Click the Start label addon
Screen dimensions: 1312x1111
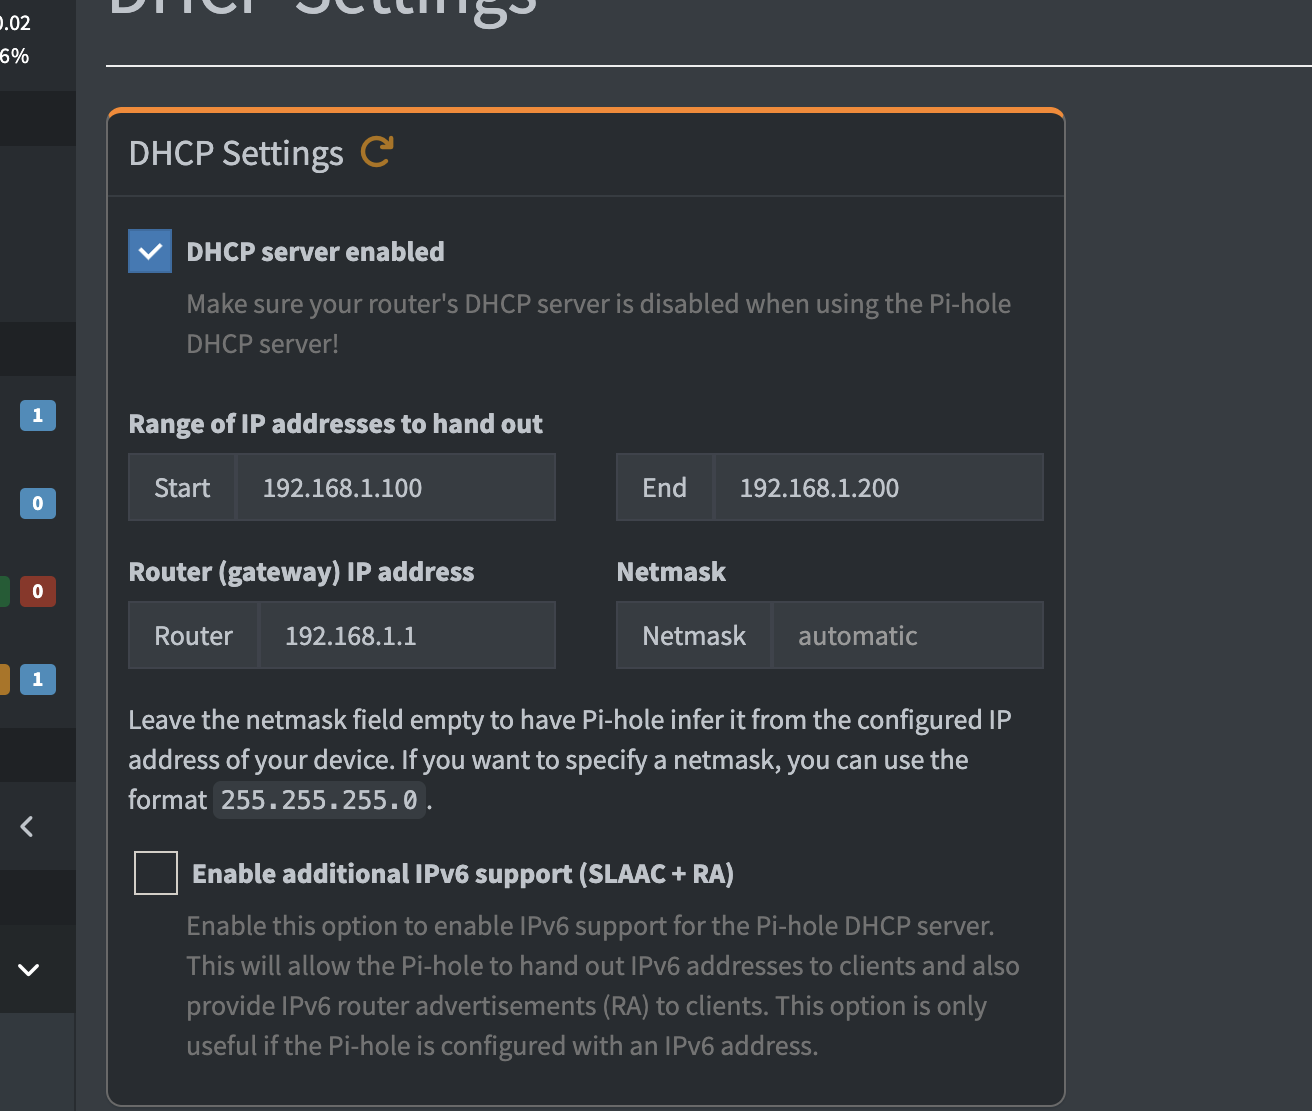[x=182, y=487]
